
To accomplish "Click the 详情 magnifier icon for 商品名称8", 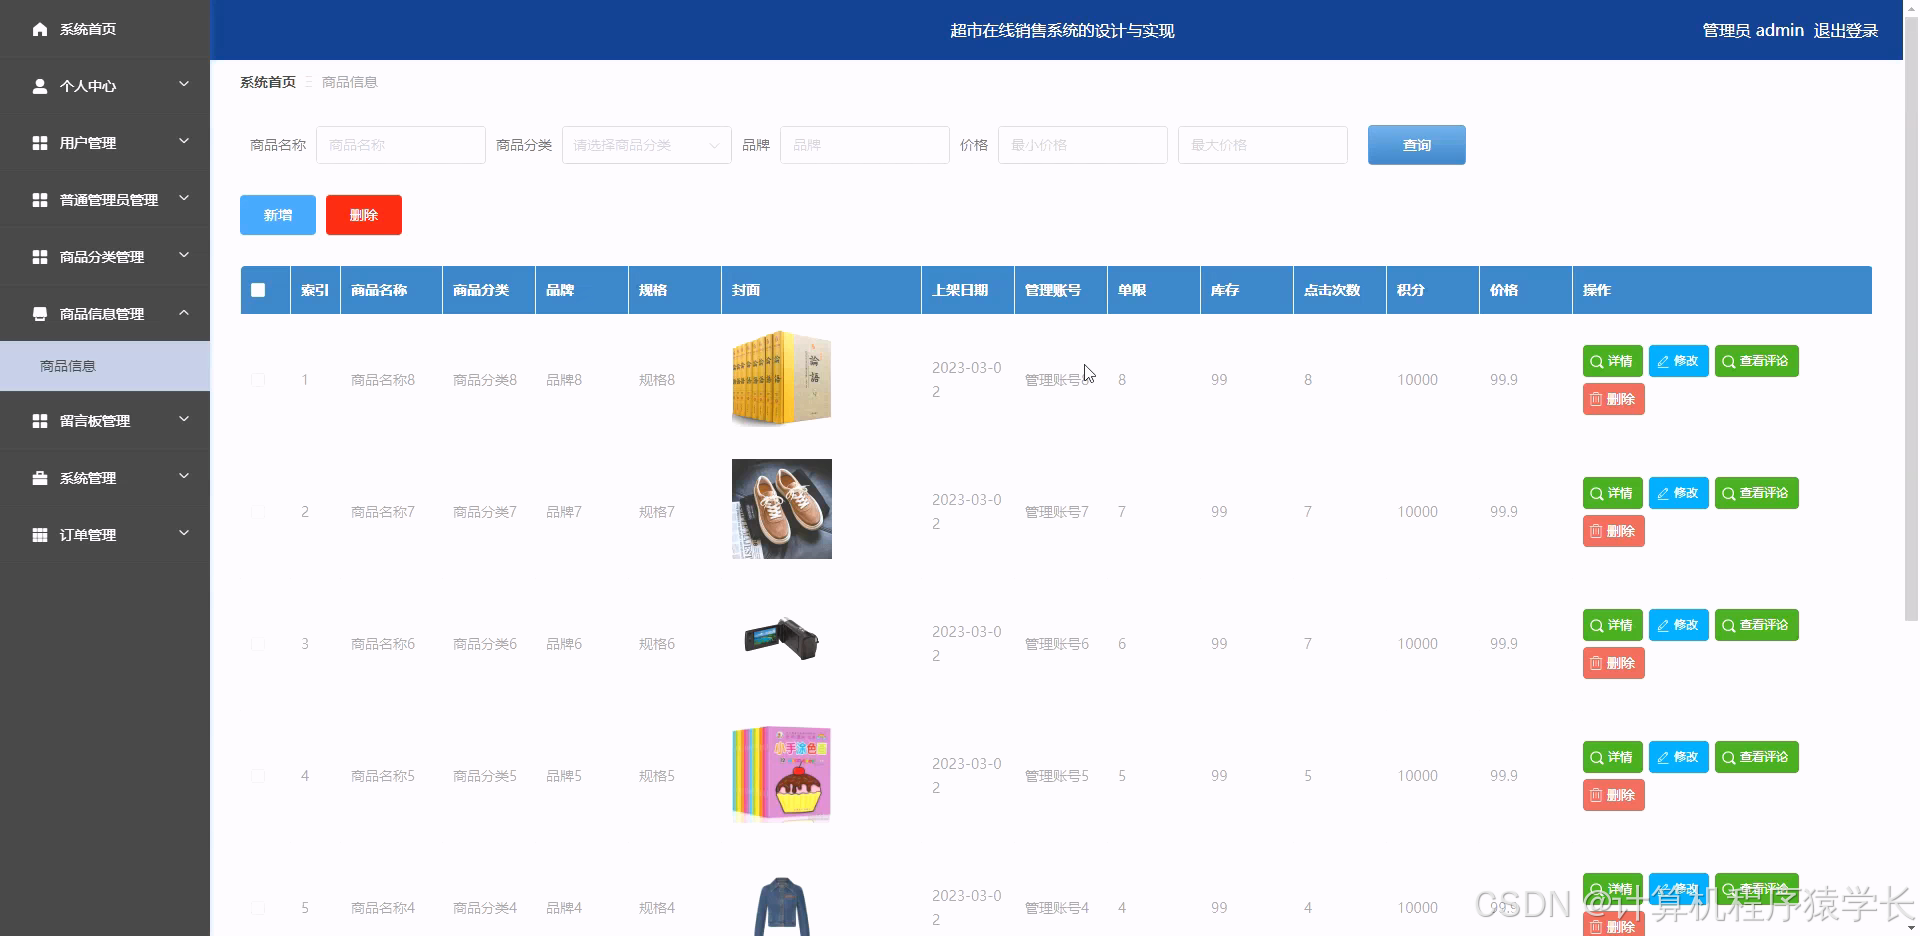I will (x=1596, y=361).
